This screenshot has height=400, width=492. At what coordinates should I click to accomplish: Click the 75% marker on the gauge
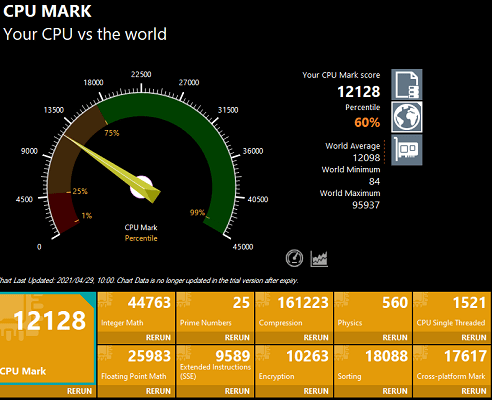112,133
